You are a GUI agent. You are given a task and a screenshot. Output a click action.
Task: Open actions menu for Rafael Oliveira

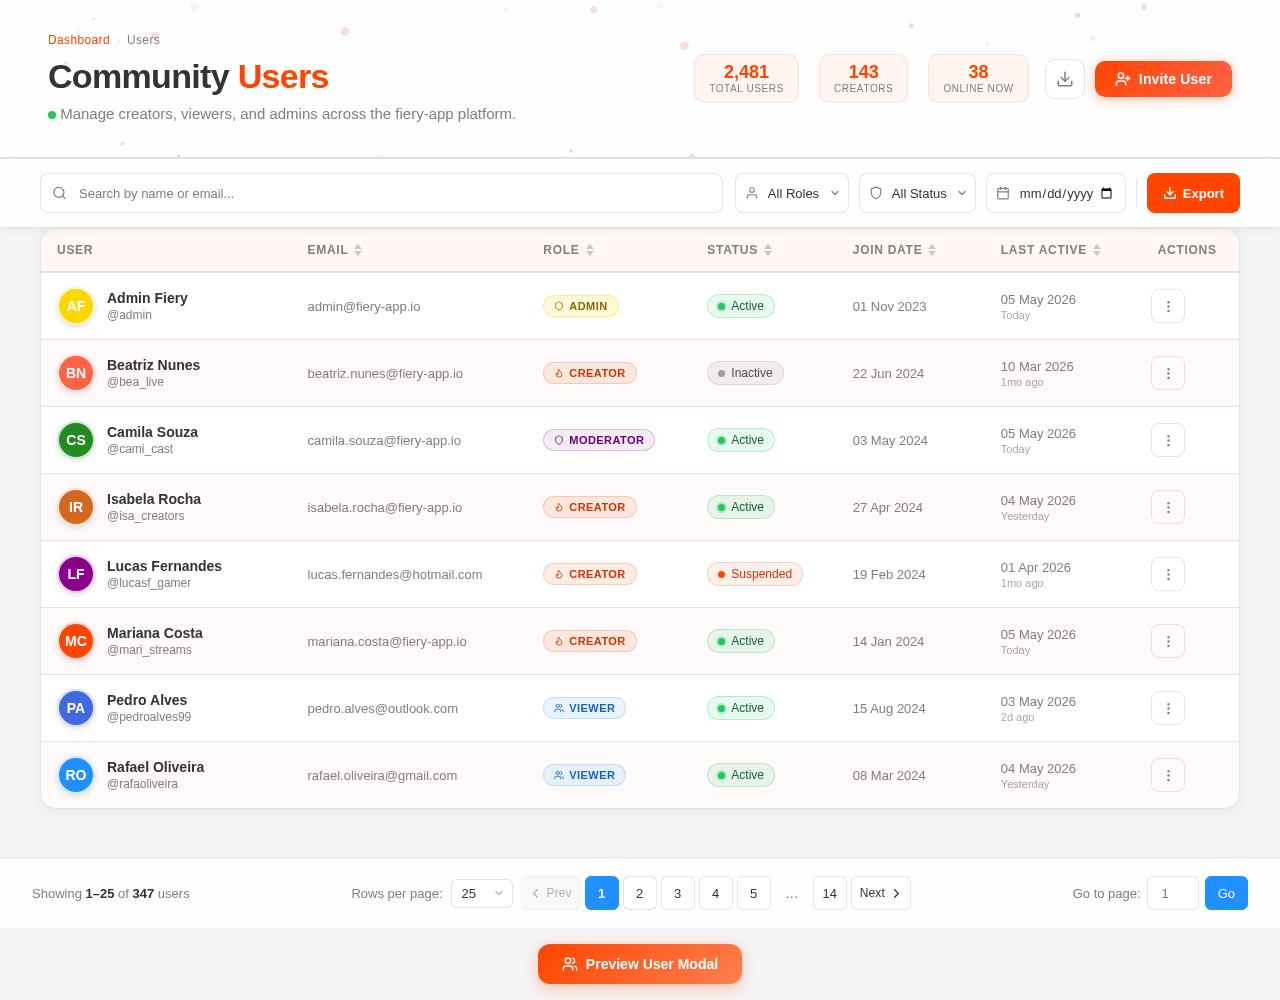pyautogui.click(x=1168, y=775)
